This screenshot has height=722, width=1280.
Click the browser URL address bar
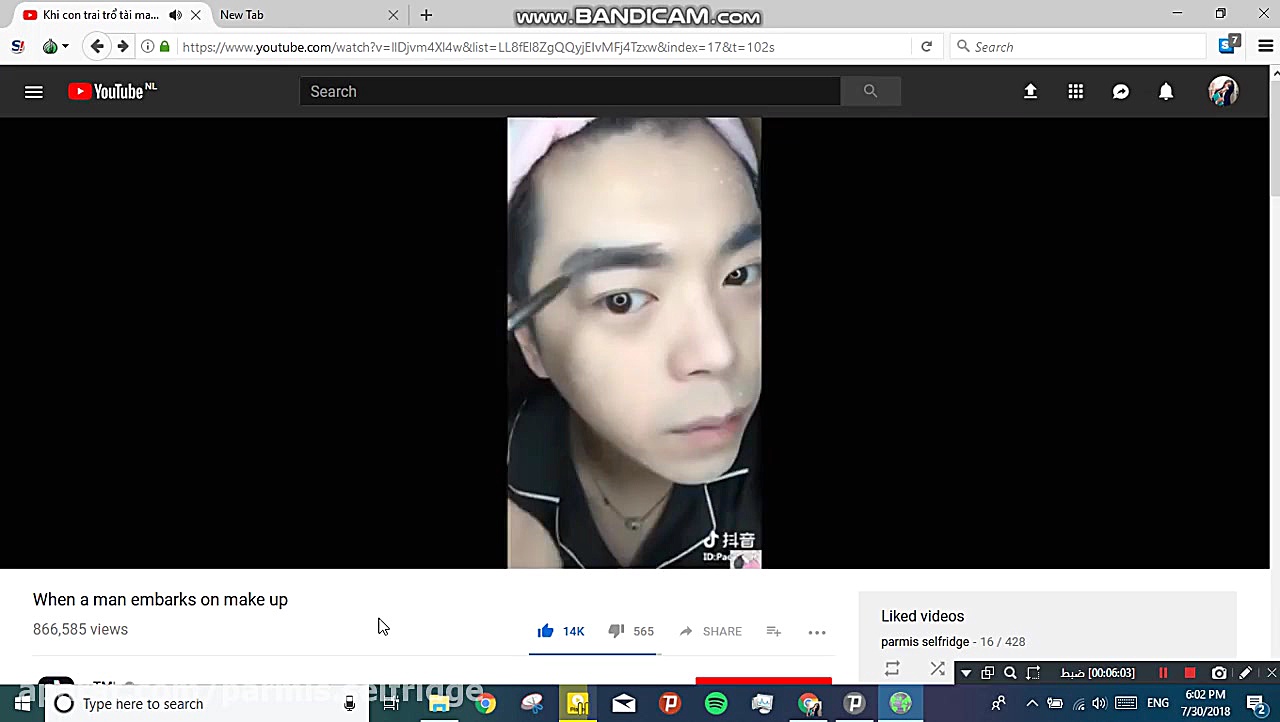point(545,47)
